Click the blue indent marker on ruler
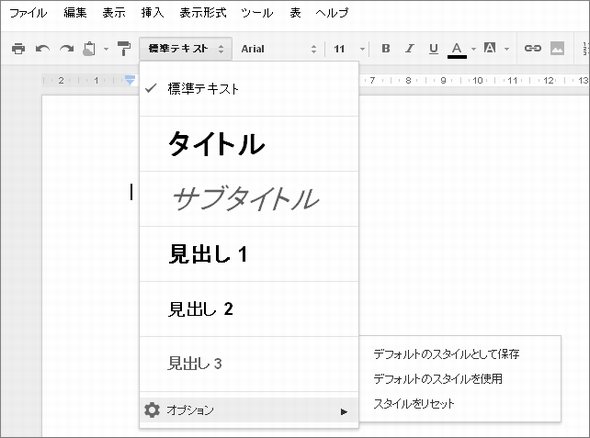The width and height of the screenshot is (590, 438). tap(130, 80)
